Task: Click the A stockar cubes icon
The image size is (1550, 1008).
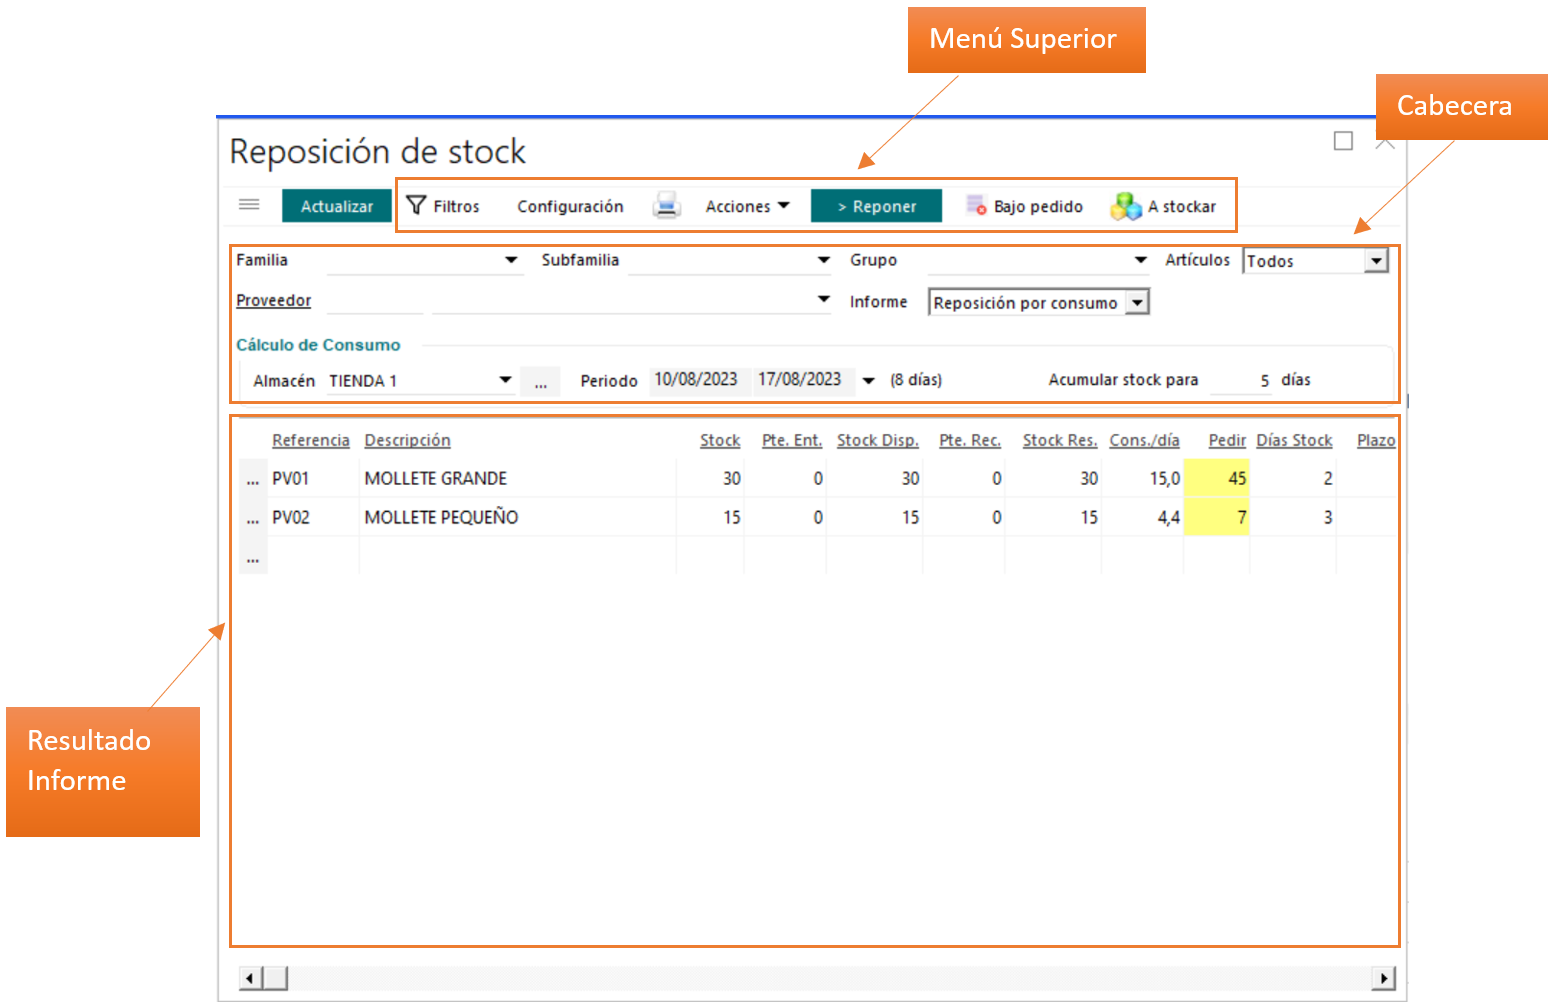Action: click(x=1126, y=206)
